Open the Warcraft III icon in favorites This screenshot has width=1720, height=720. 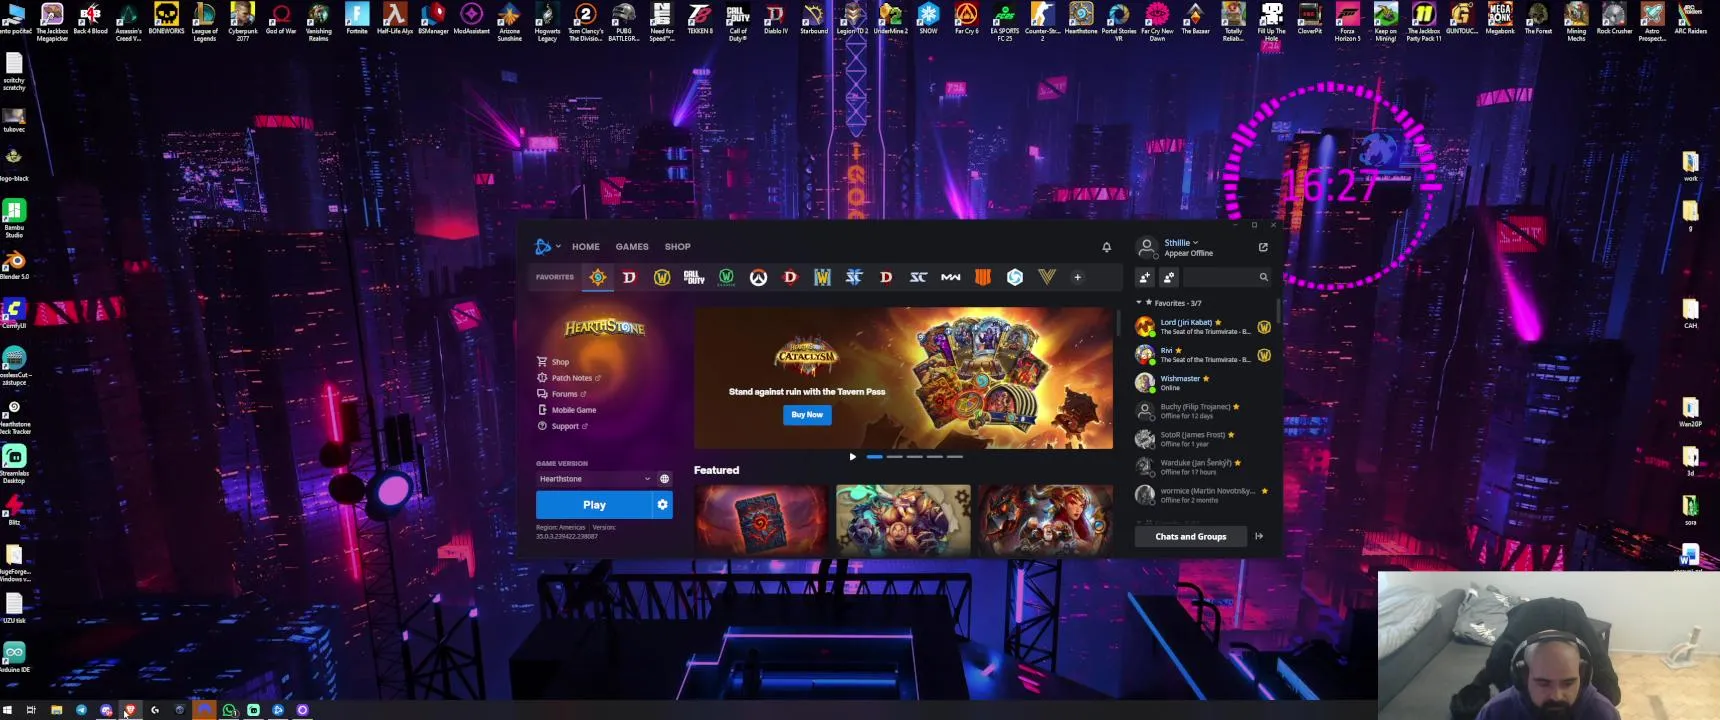coord(822,277)
